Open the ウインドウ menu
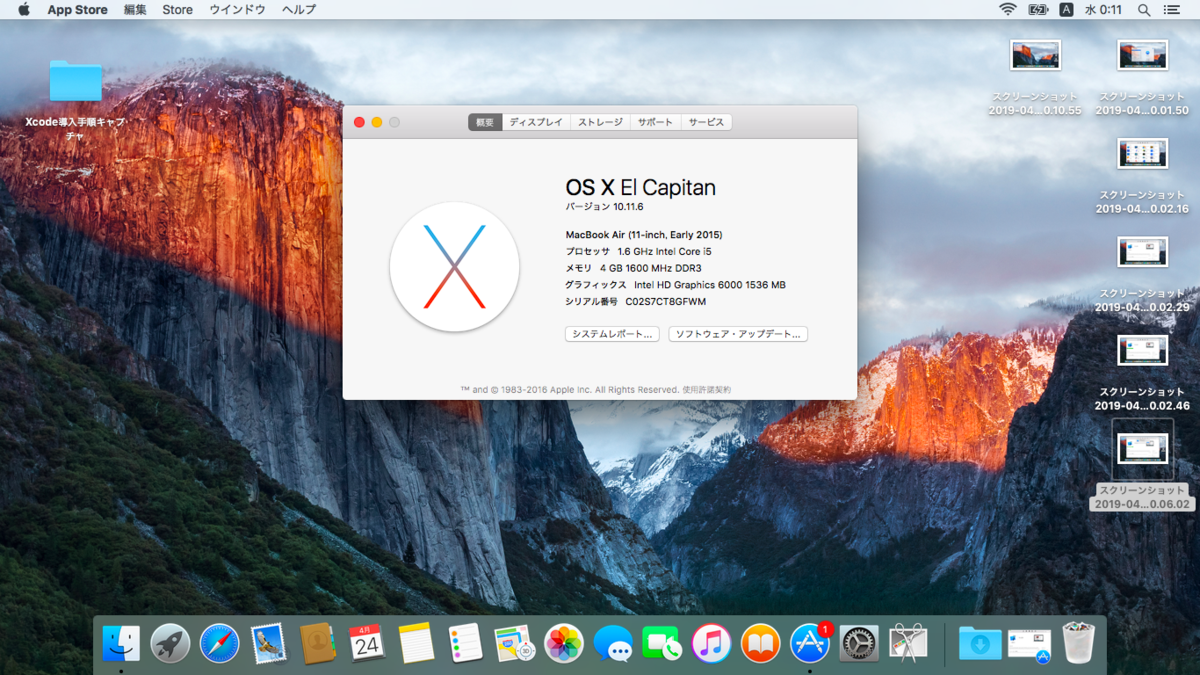This screenshot has width=1200, height=675. (x=237, y=9)
